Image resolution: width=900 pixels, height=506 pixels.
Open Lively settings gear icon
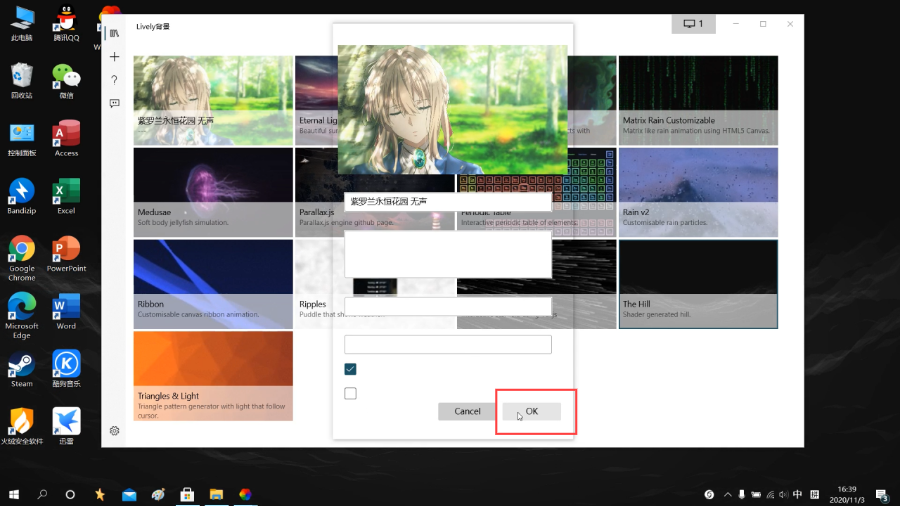(114, 431)
